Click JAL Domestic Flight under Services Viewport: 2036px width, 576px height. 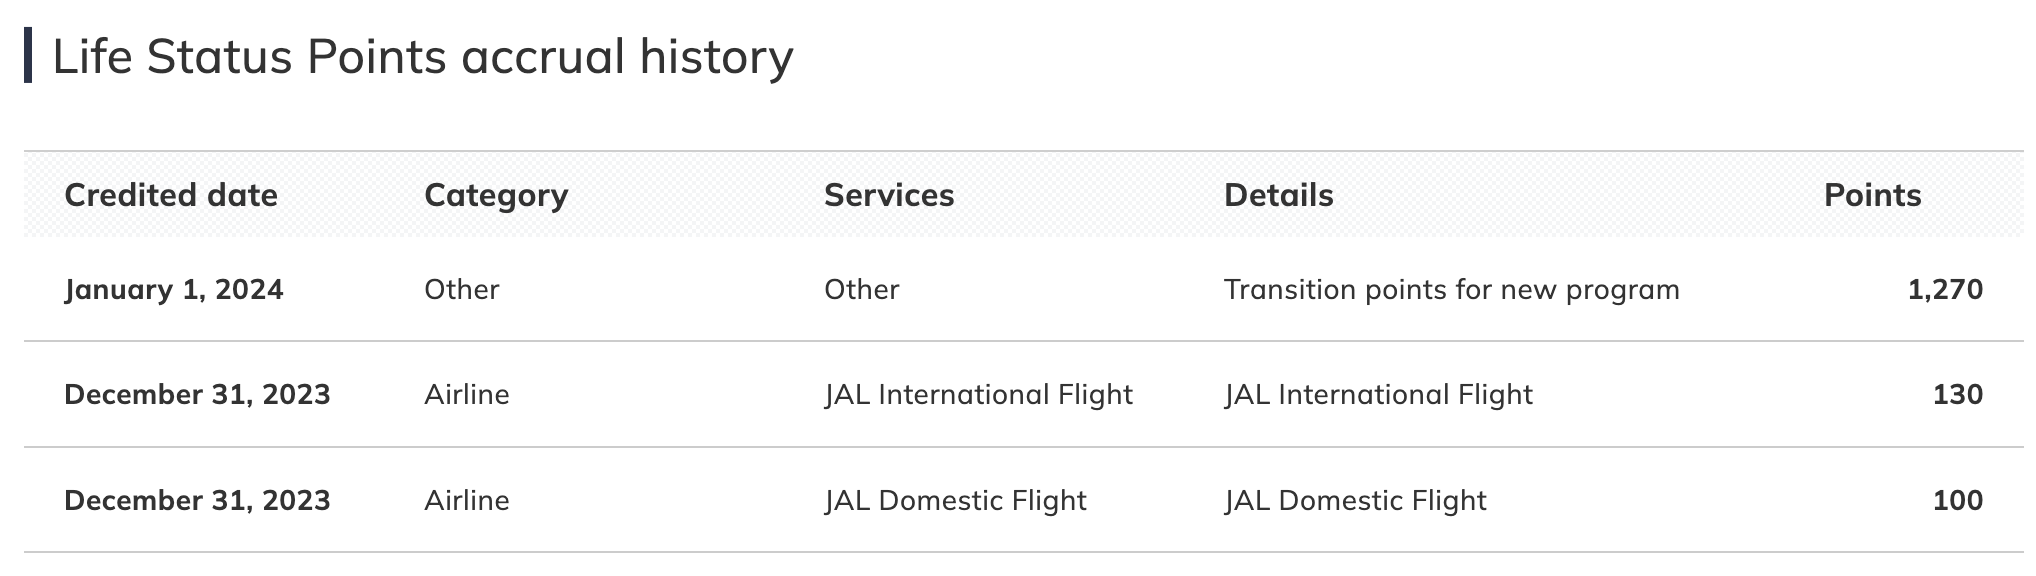coord(955,500)
